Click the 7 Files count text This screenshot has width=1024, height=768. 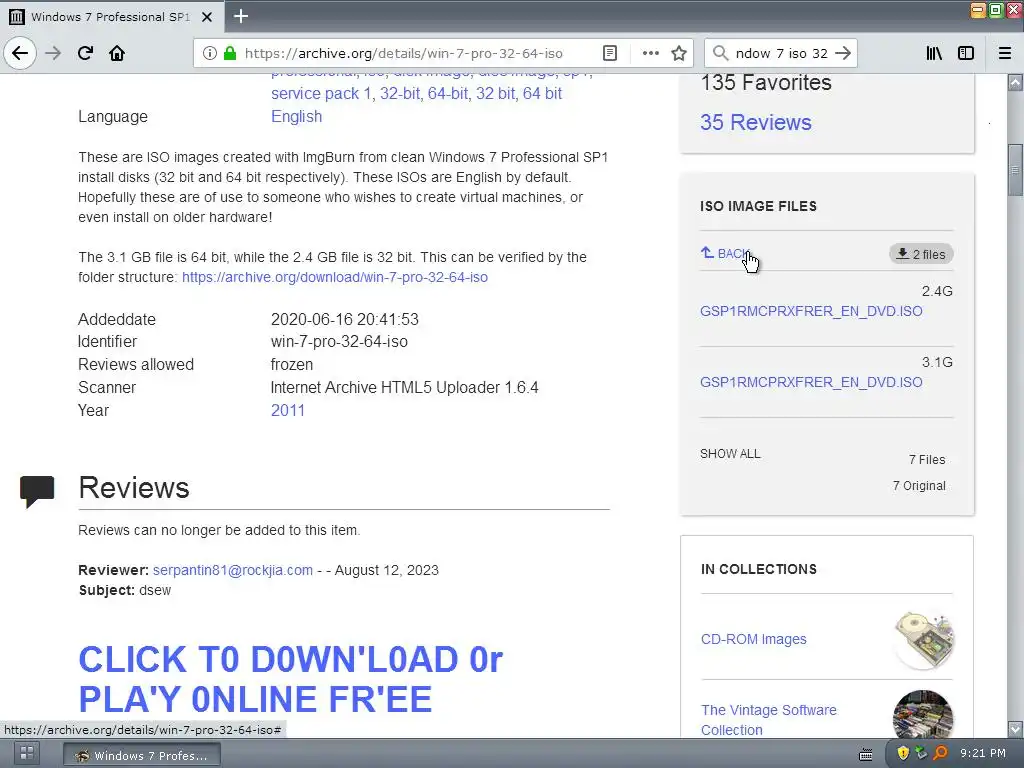click(927, 460)
